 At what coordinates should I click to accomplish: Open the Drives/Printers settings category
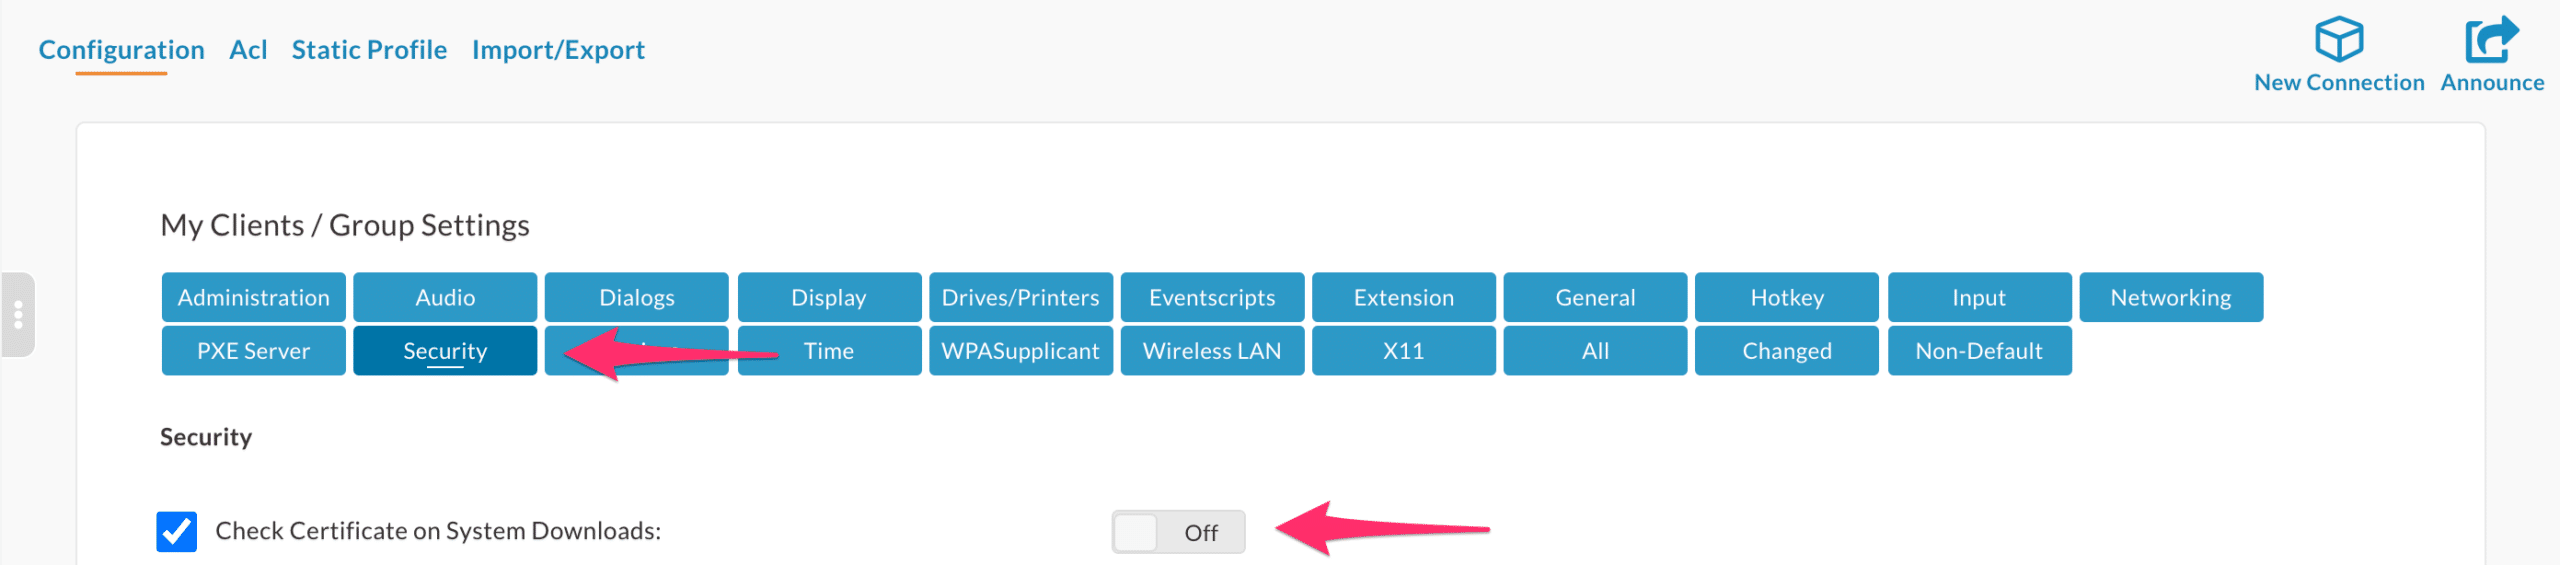click(1020, 297)
